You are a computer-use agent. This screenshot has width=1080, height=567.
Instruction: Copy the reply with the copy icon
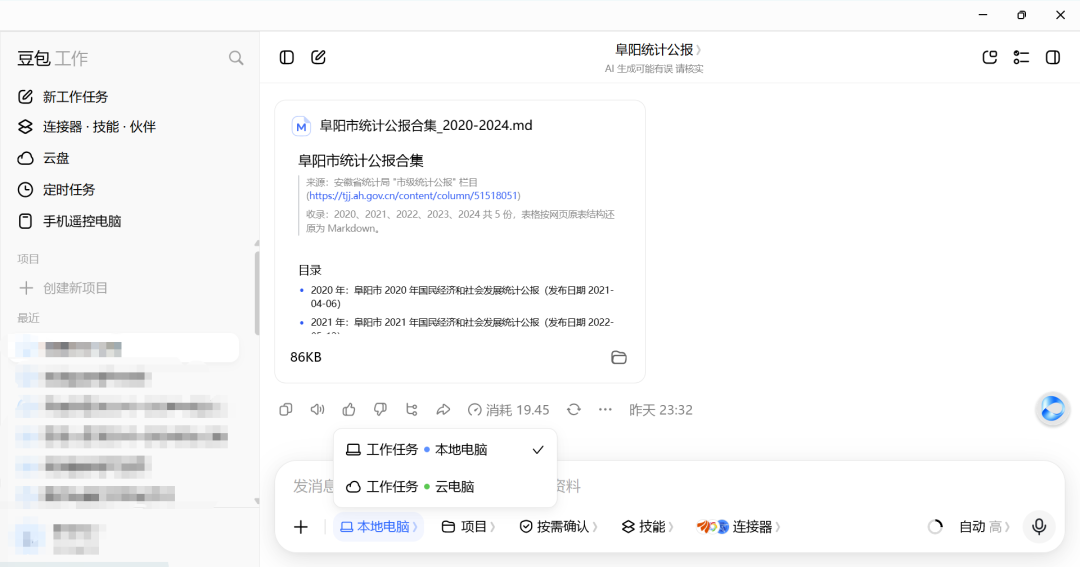(286, 410)
